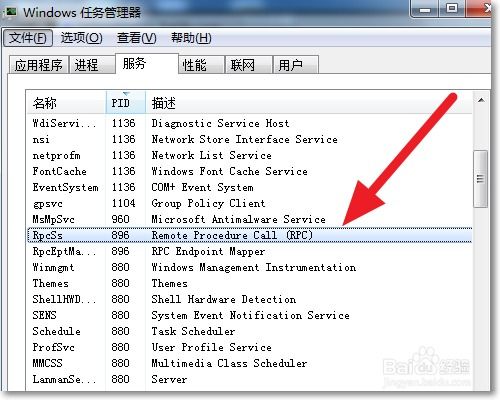
Task: Open the 帮助(H) menu
Action: [191, 38]
